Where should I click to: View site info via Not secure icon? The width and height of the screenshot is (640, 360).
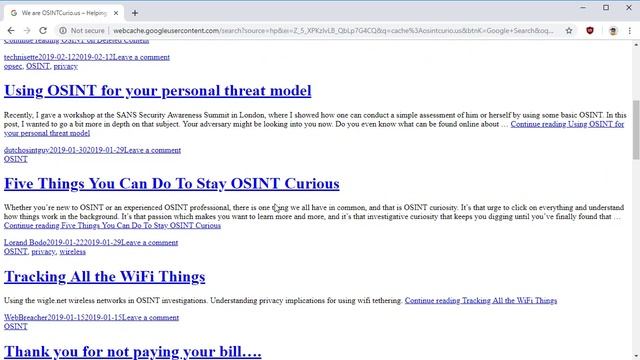[63, 31]
